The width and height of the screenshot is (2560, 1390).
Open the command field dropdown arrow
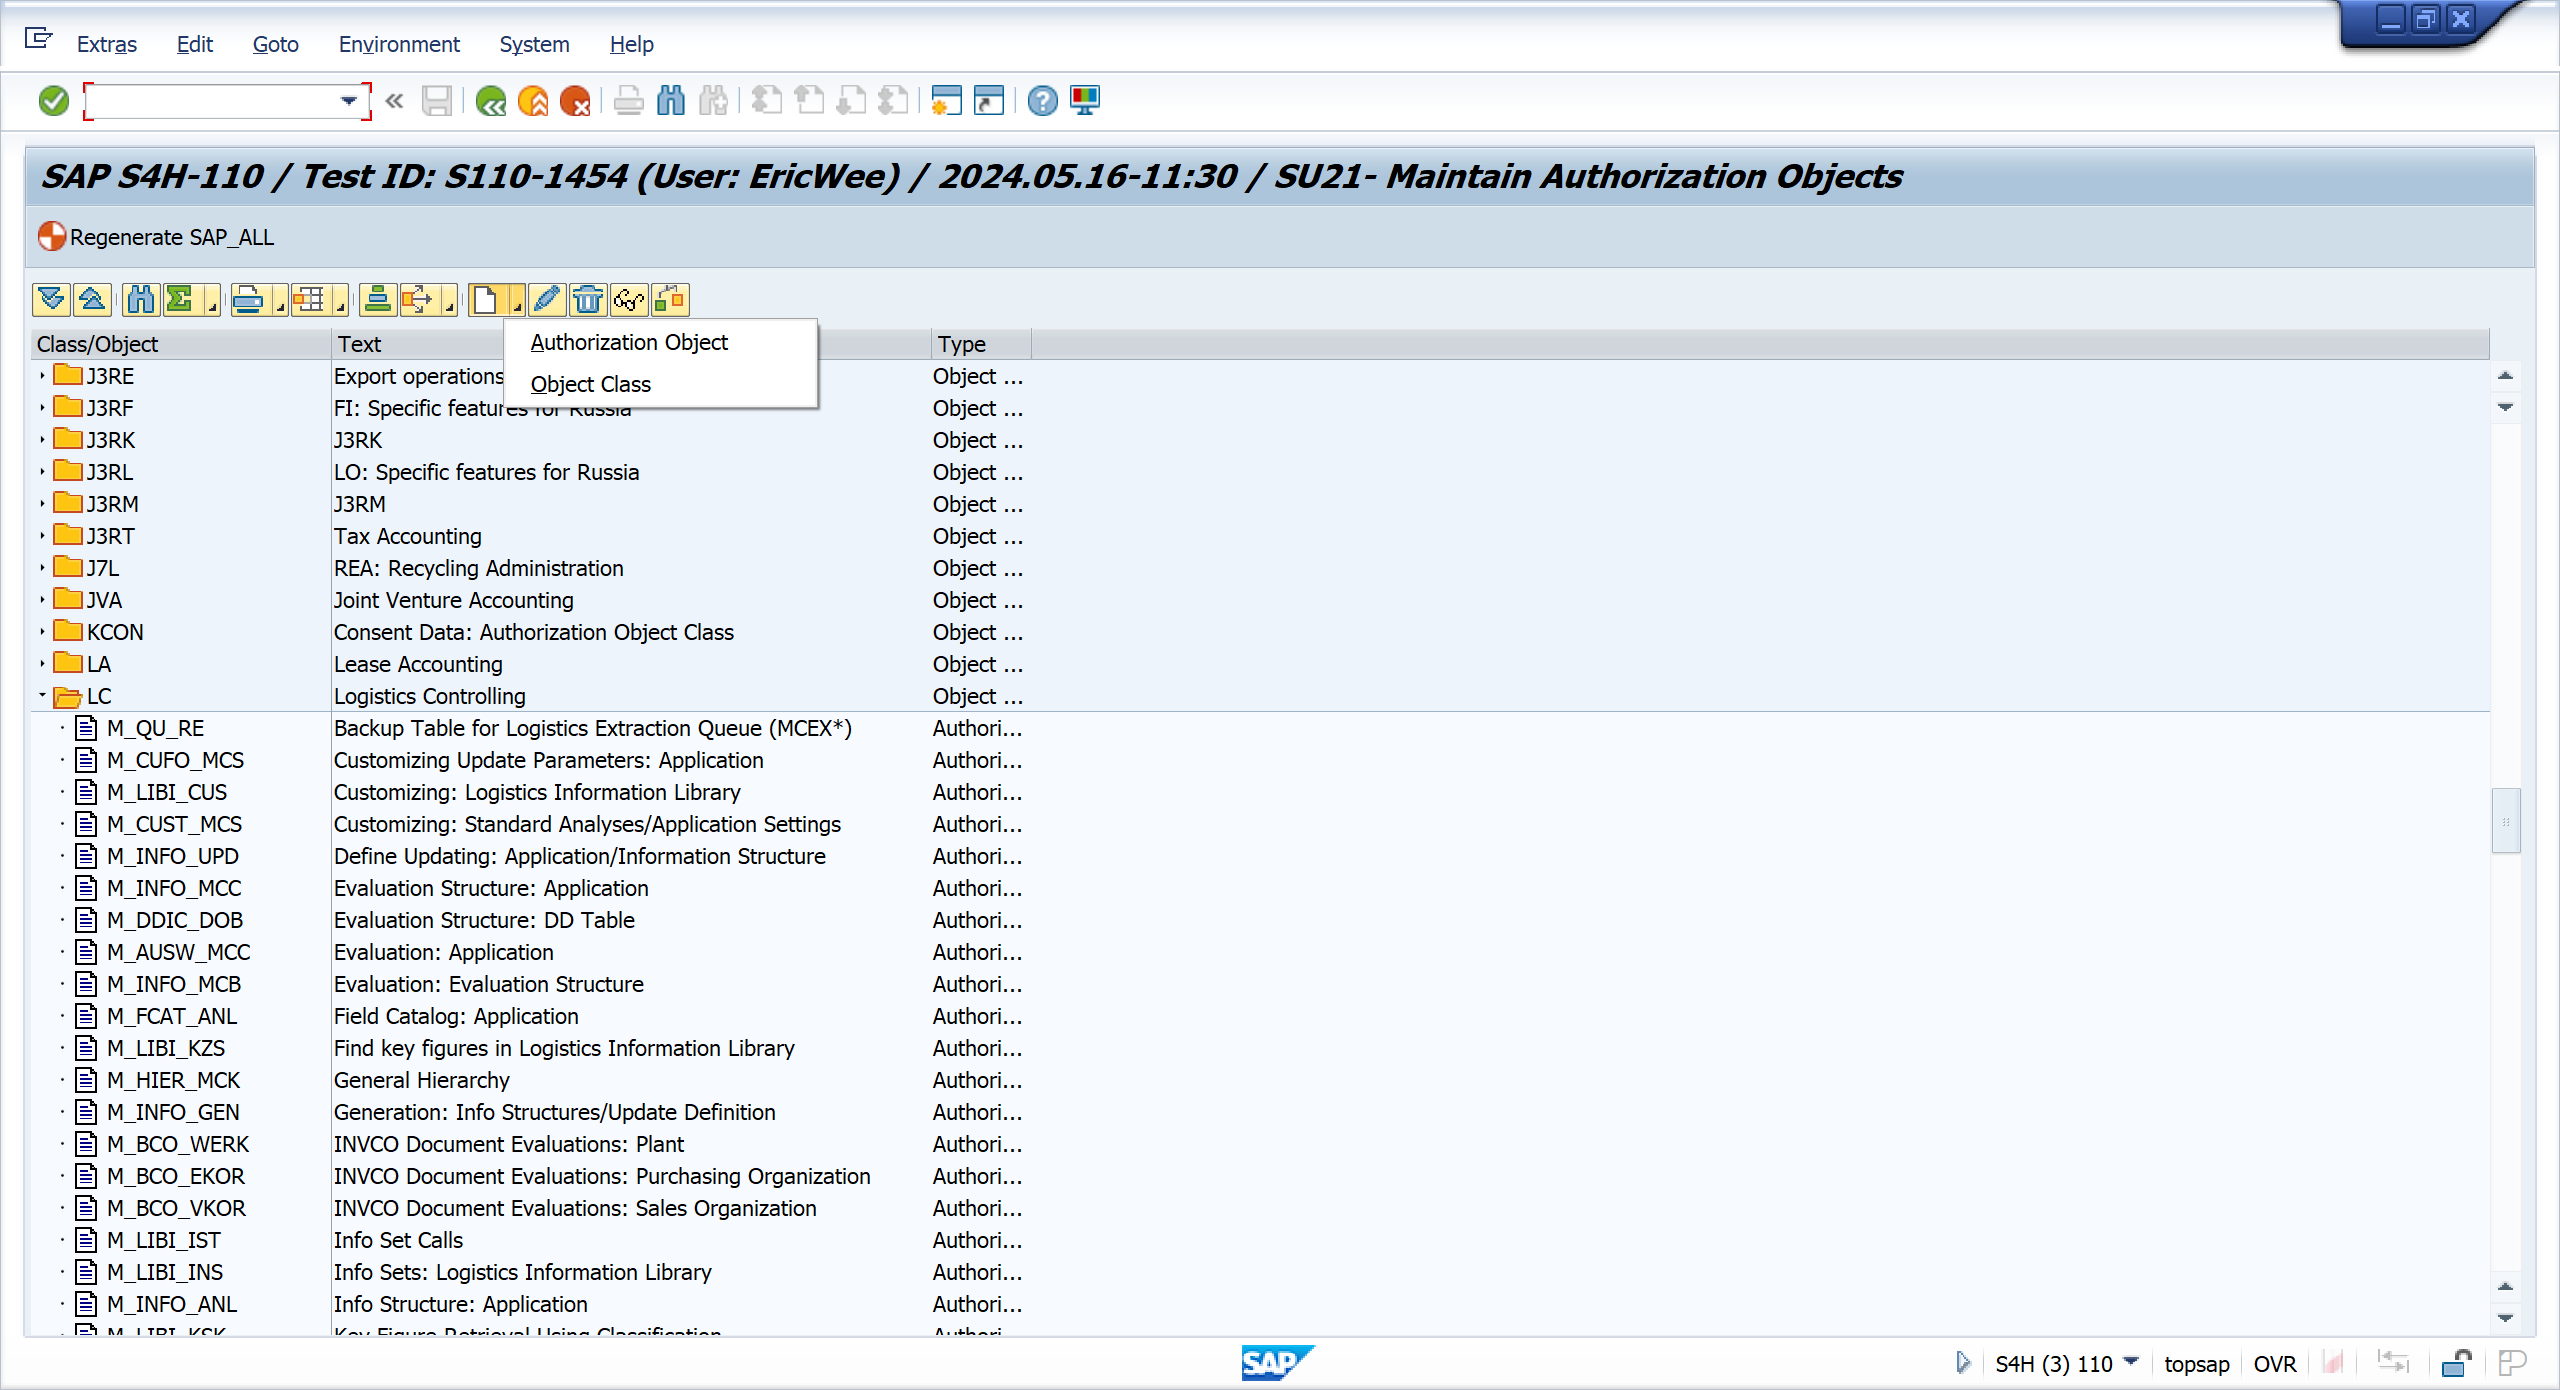[348, 101]
